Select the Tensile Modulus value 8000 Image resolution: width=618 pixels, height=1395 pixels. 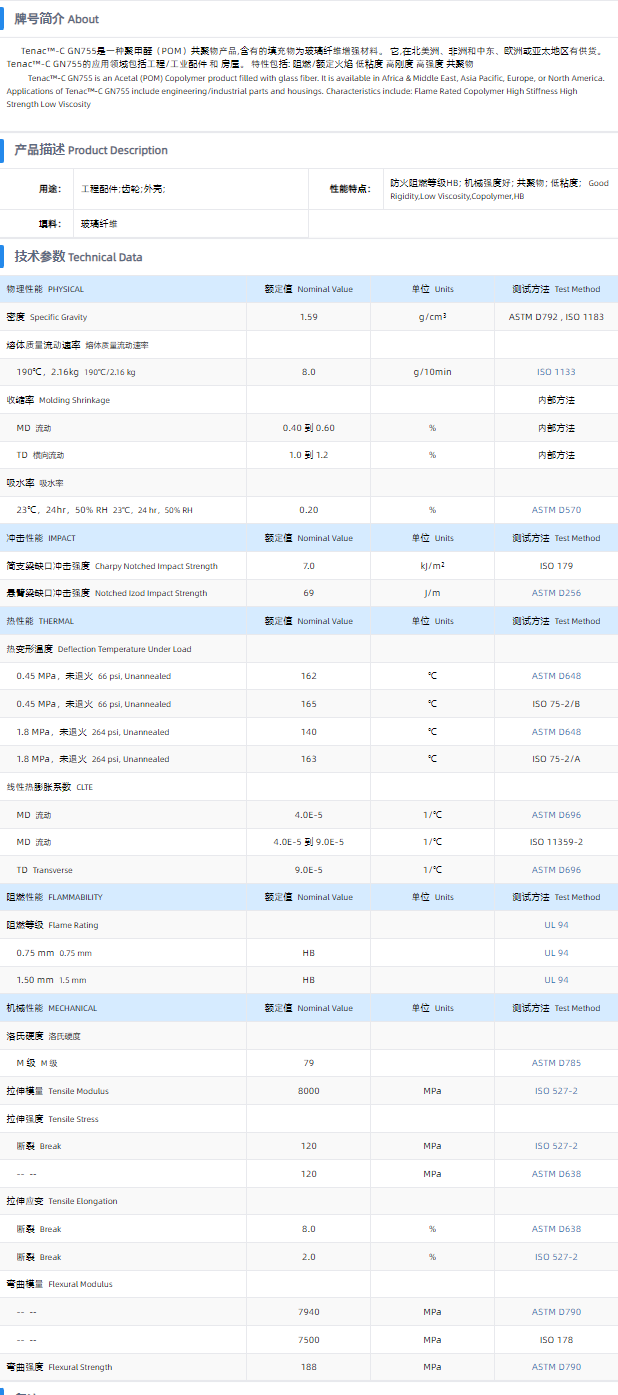[308, 1091]
